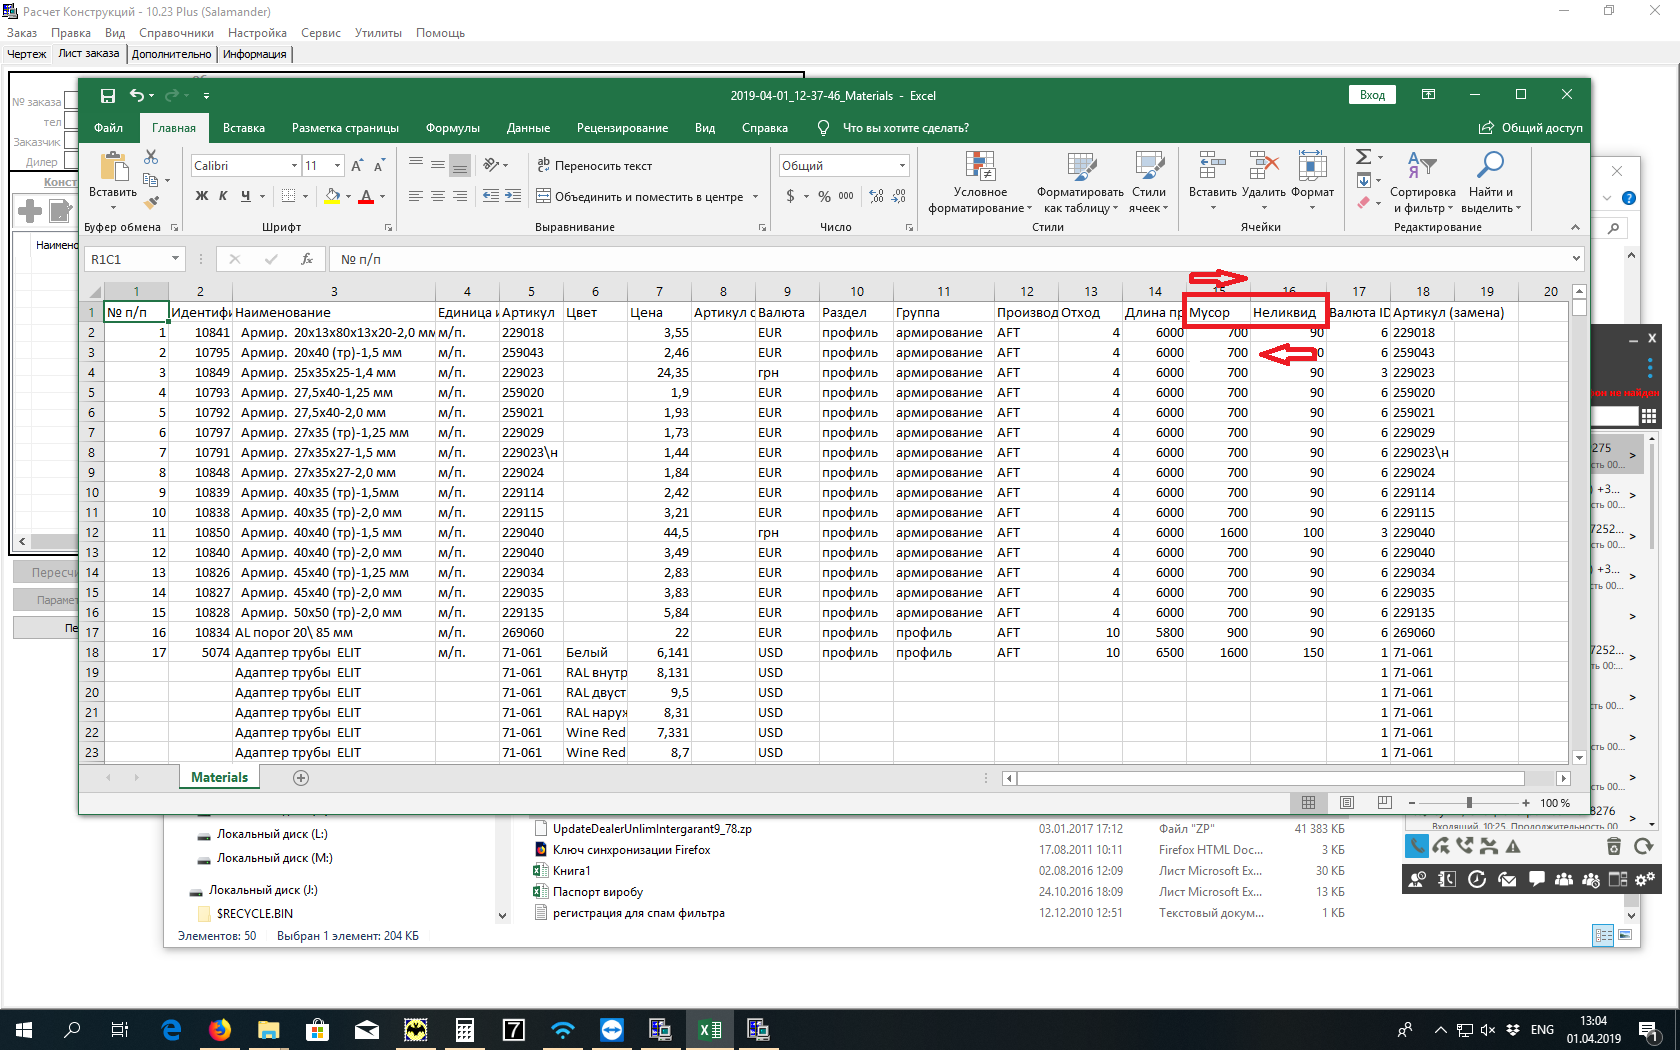This screenshot has width=1680, height=1050.
Task: Open the Файл tab in Excel
Action: point(108,128)
